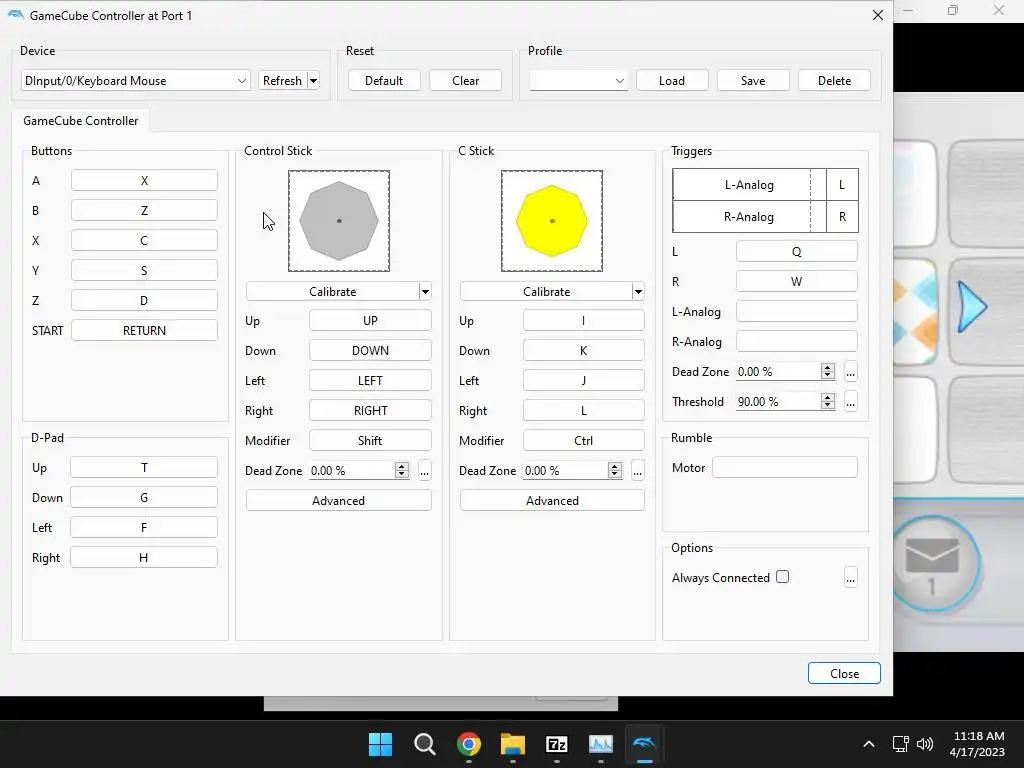Click empty L-Analog binding field
This screenshot has width=1024, height=768.
click(x=797, y=312)
